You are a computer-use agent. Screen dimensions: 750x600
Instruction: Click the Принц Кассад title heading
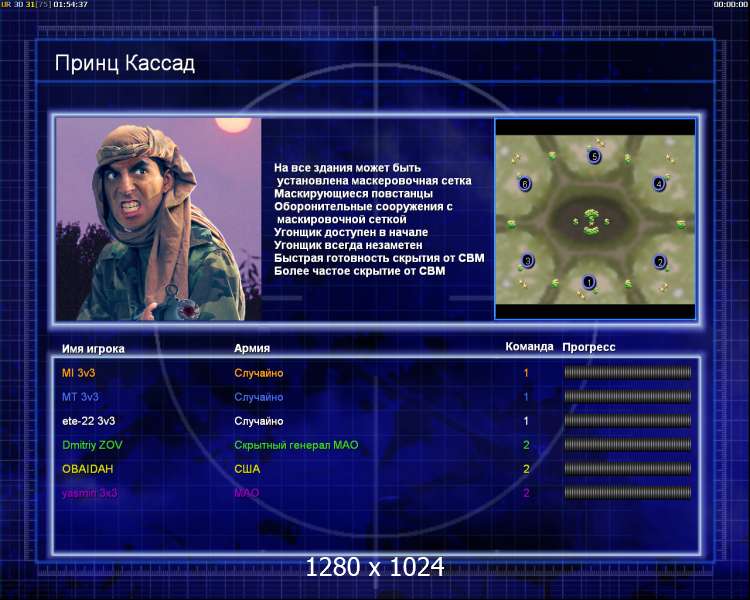coord(125,63)
